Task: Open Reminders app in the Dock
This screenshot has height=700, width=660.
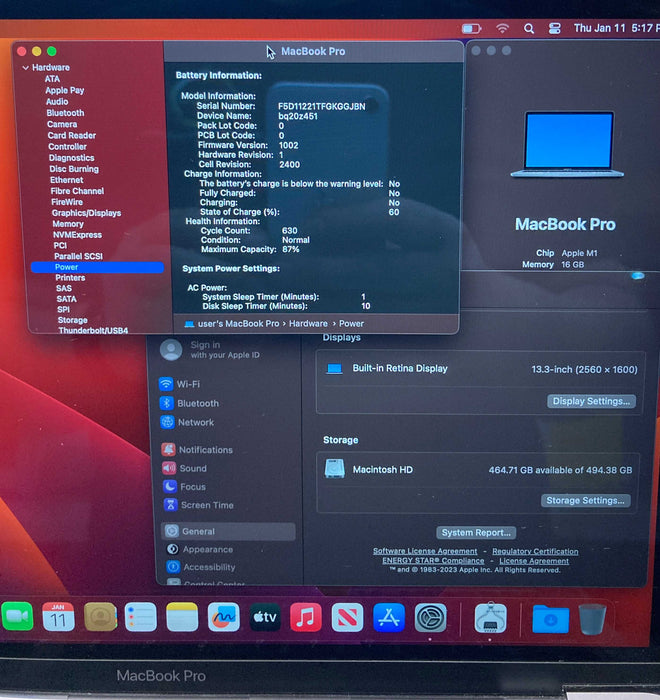Action: (141, 617)
